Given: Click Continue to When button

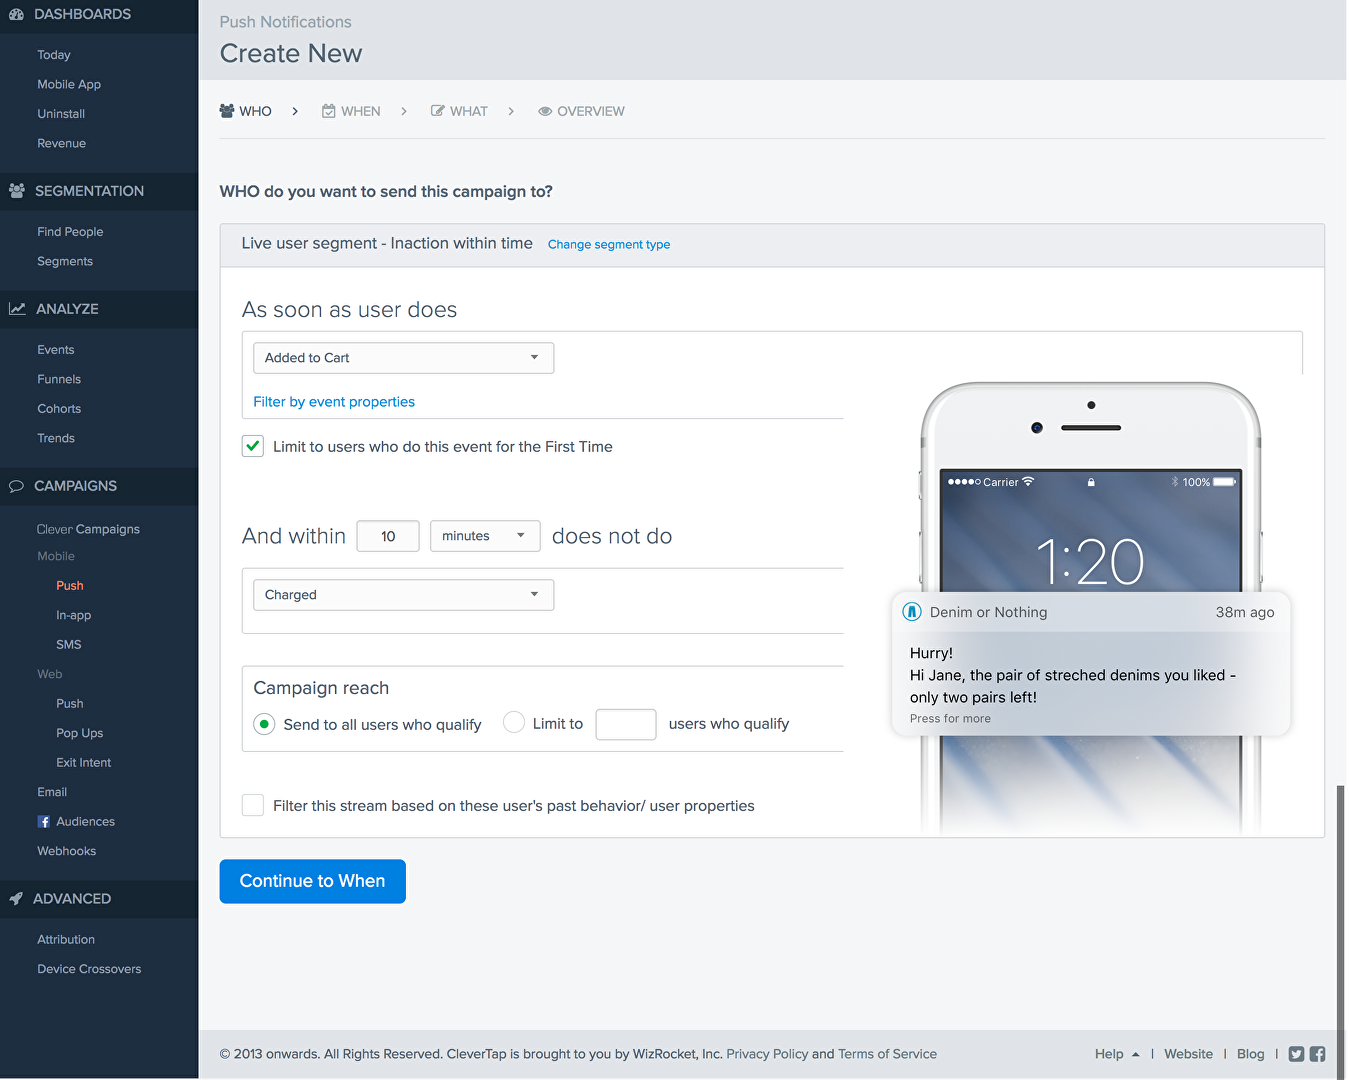Looking at the screenshot, I should [313, 881].
